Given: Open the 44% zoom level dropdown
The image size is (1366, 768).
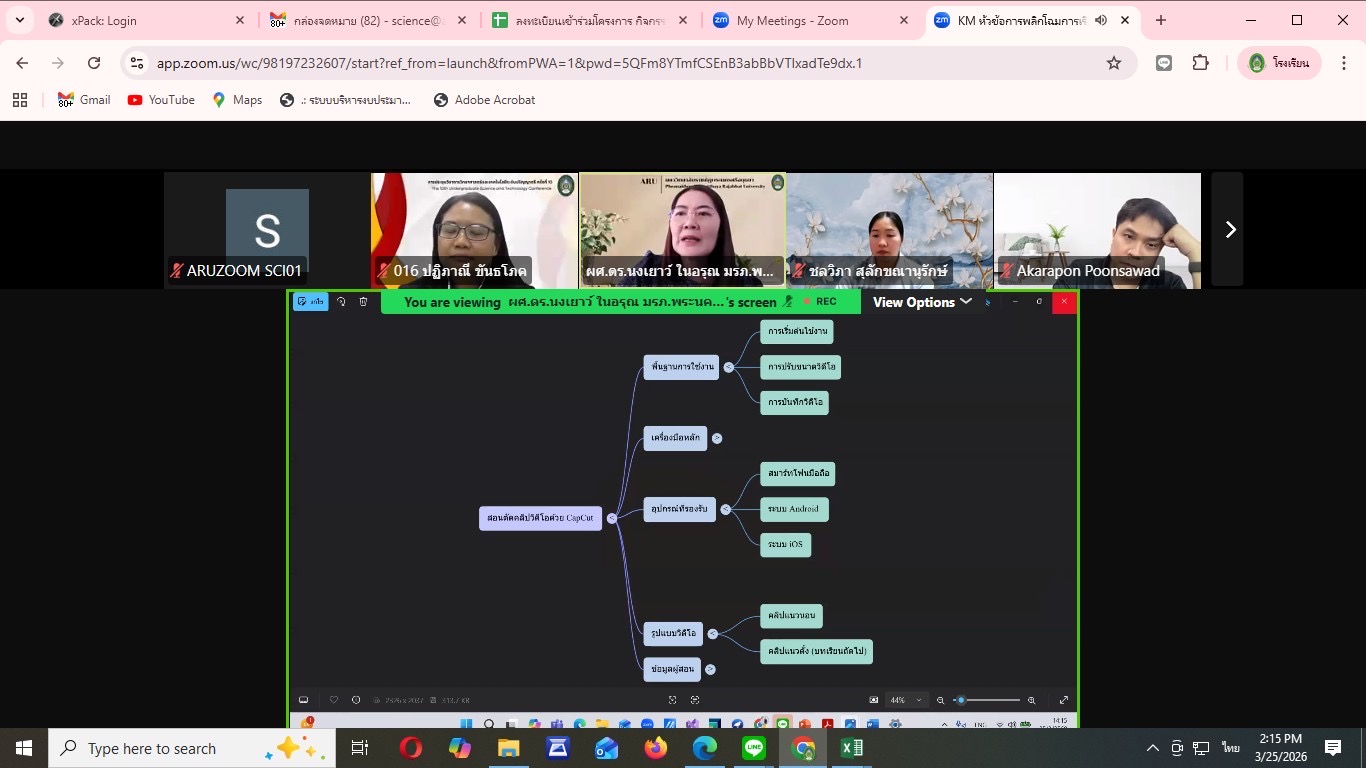Looking at the screenshot, I should (x=905, y=700).
